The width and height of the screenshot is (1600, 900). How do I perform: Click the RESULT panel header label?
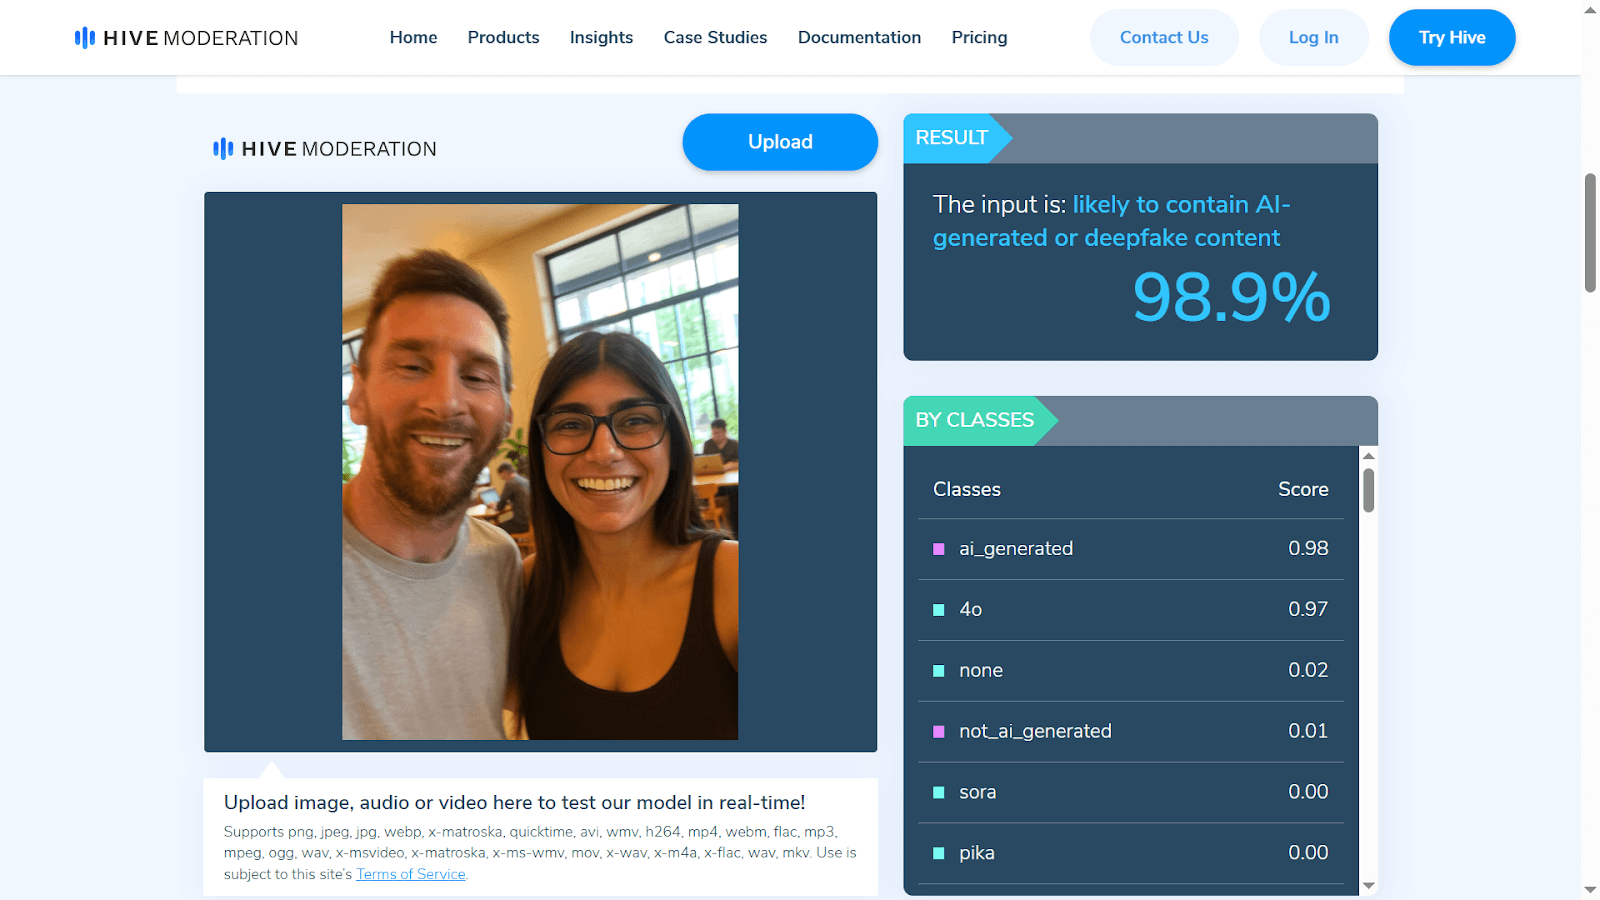(x=952, y=138)
